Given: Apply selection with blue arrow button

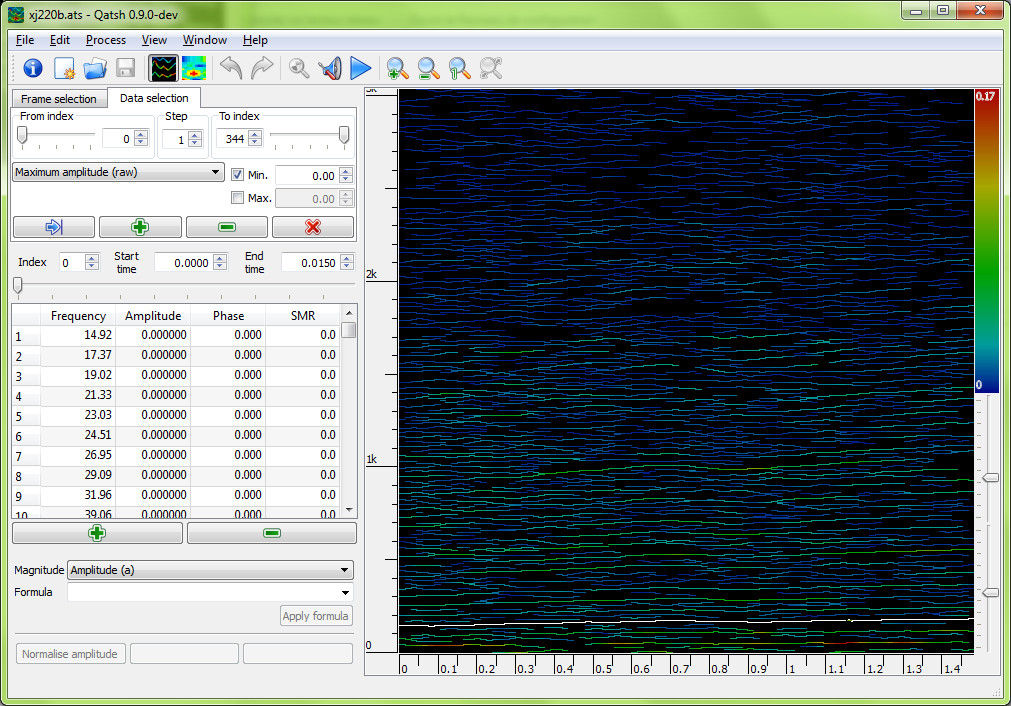Looking at the screenshot, I should coord(54,227).
